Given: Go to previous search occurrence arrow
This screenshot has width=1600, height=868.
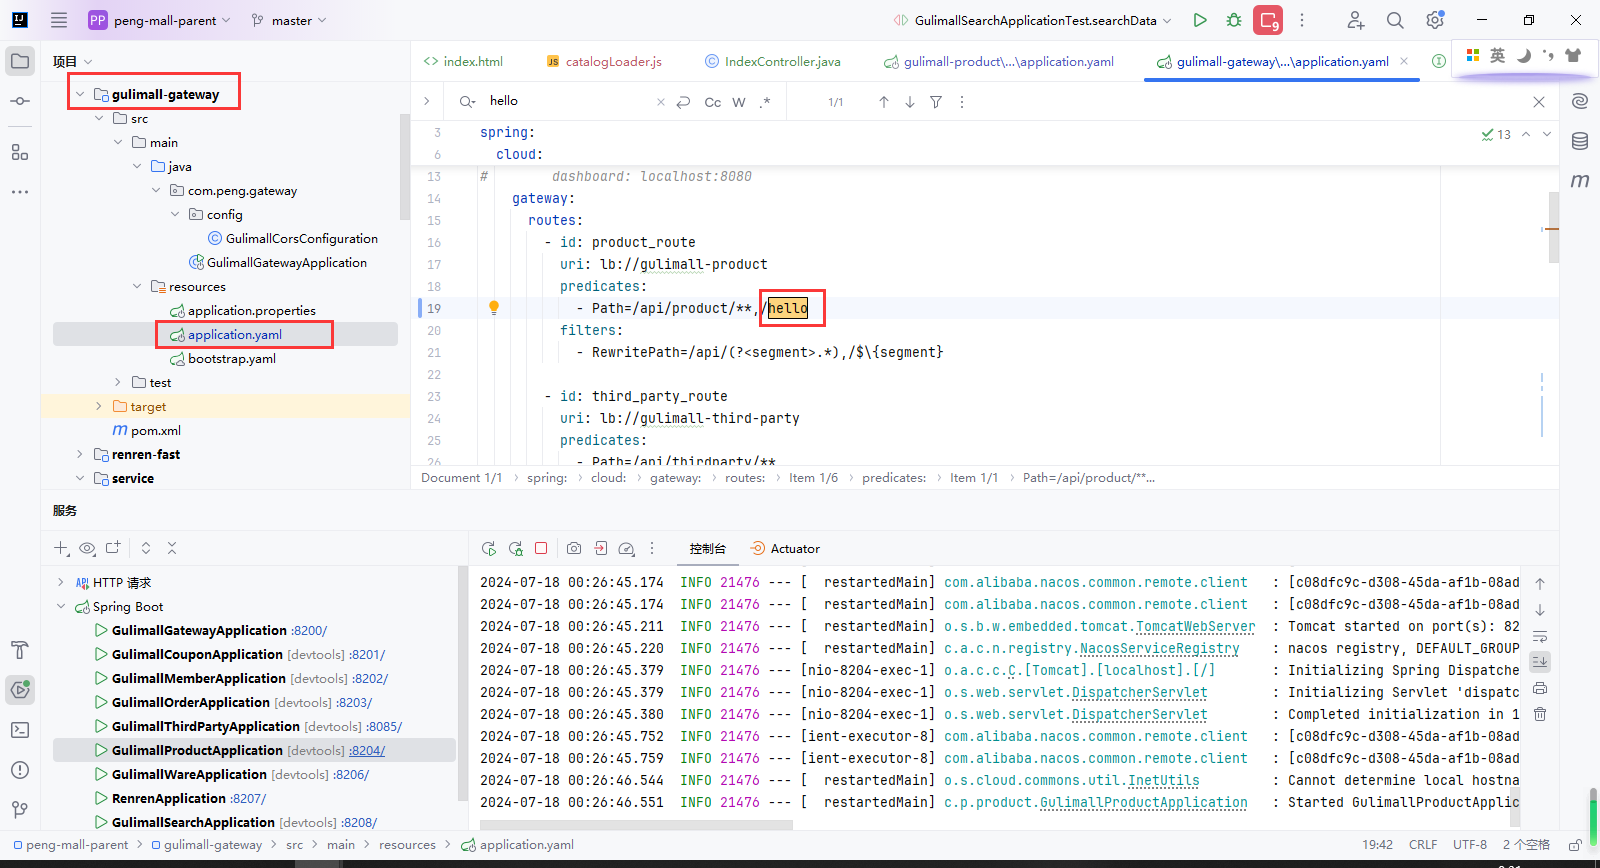Looking at the screenshot, I should (x=884, y=102).
